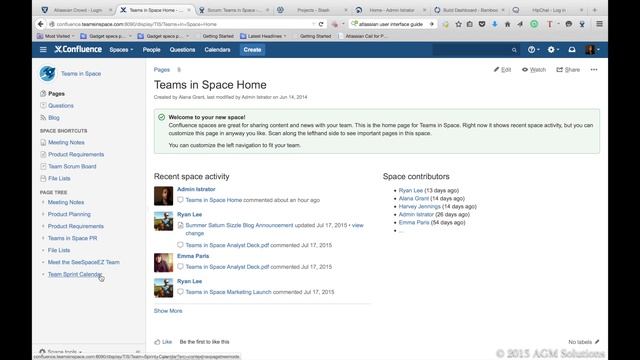Click the clipboard bookmarks list icon in toolbar
The height and width of the screenshot is (360, 640).
470,24
